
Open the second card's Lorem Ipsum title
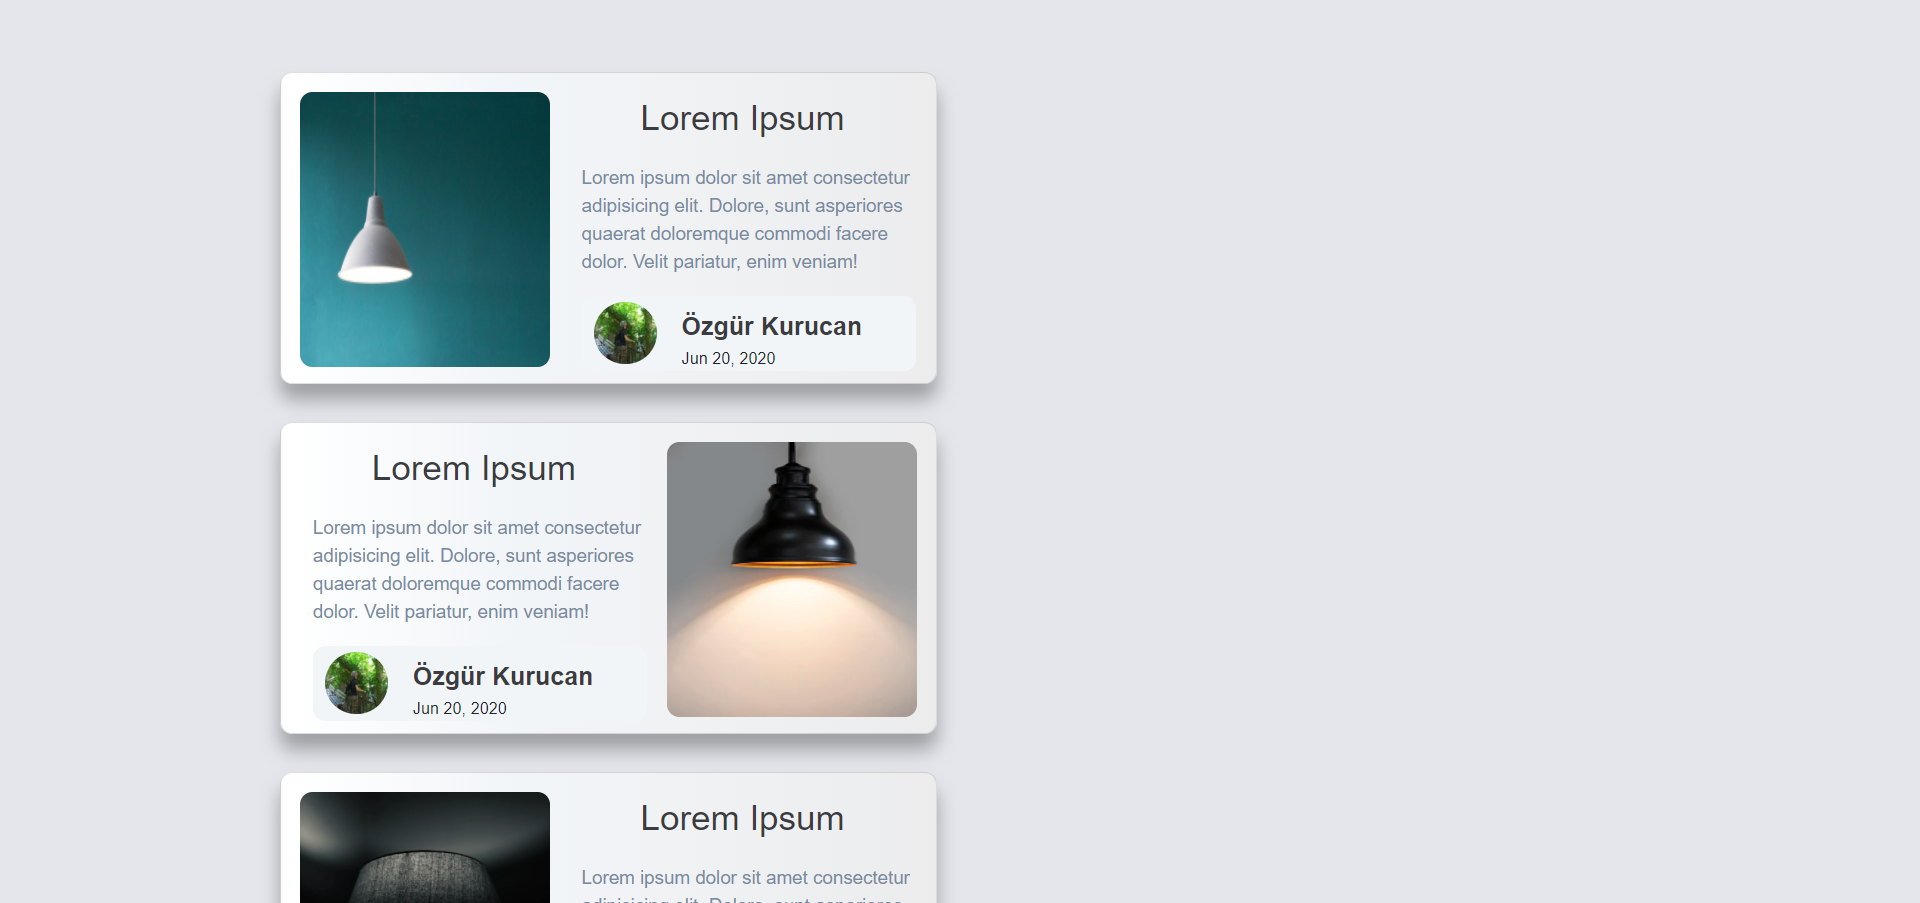tap(474, 468)
